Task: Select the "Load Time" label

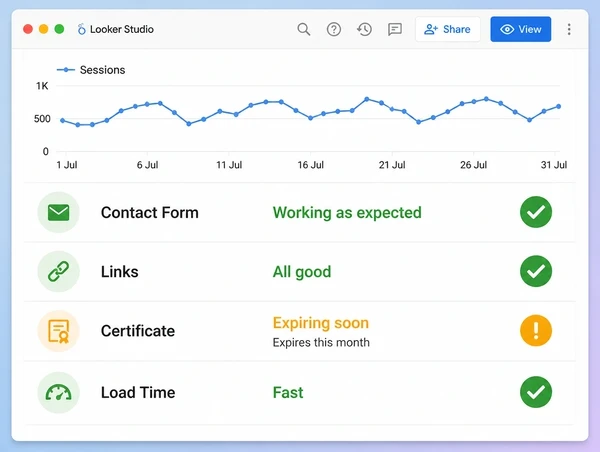Action: [x=138, y=393]
